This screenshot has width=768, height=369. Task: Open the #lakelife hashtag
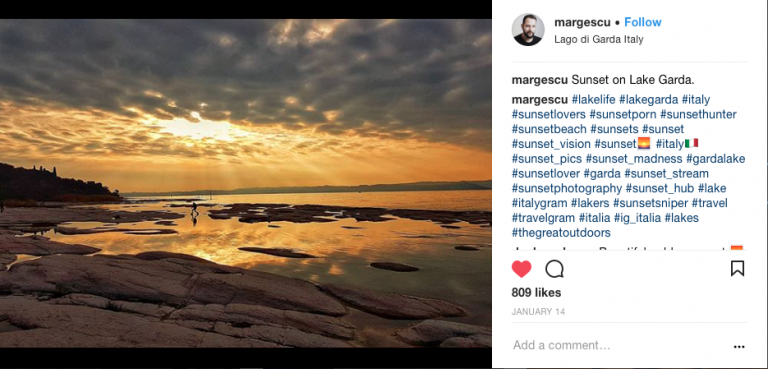tap(593, 100)
